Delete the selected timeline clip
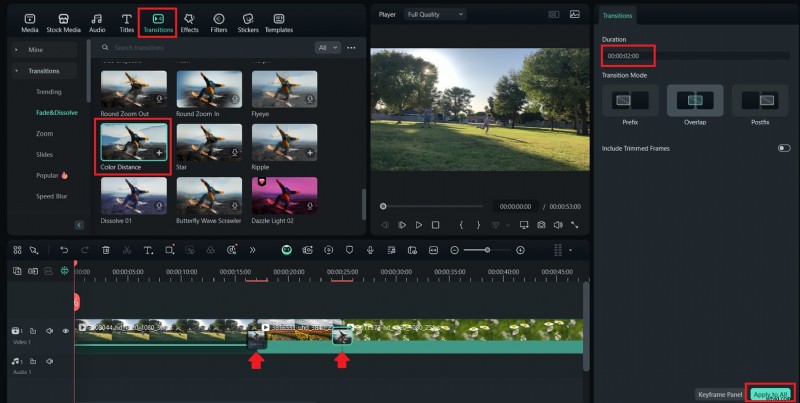This screenshot has height=403, width=800. [106, 250]
